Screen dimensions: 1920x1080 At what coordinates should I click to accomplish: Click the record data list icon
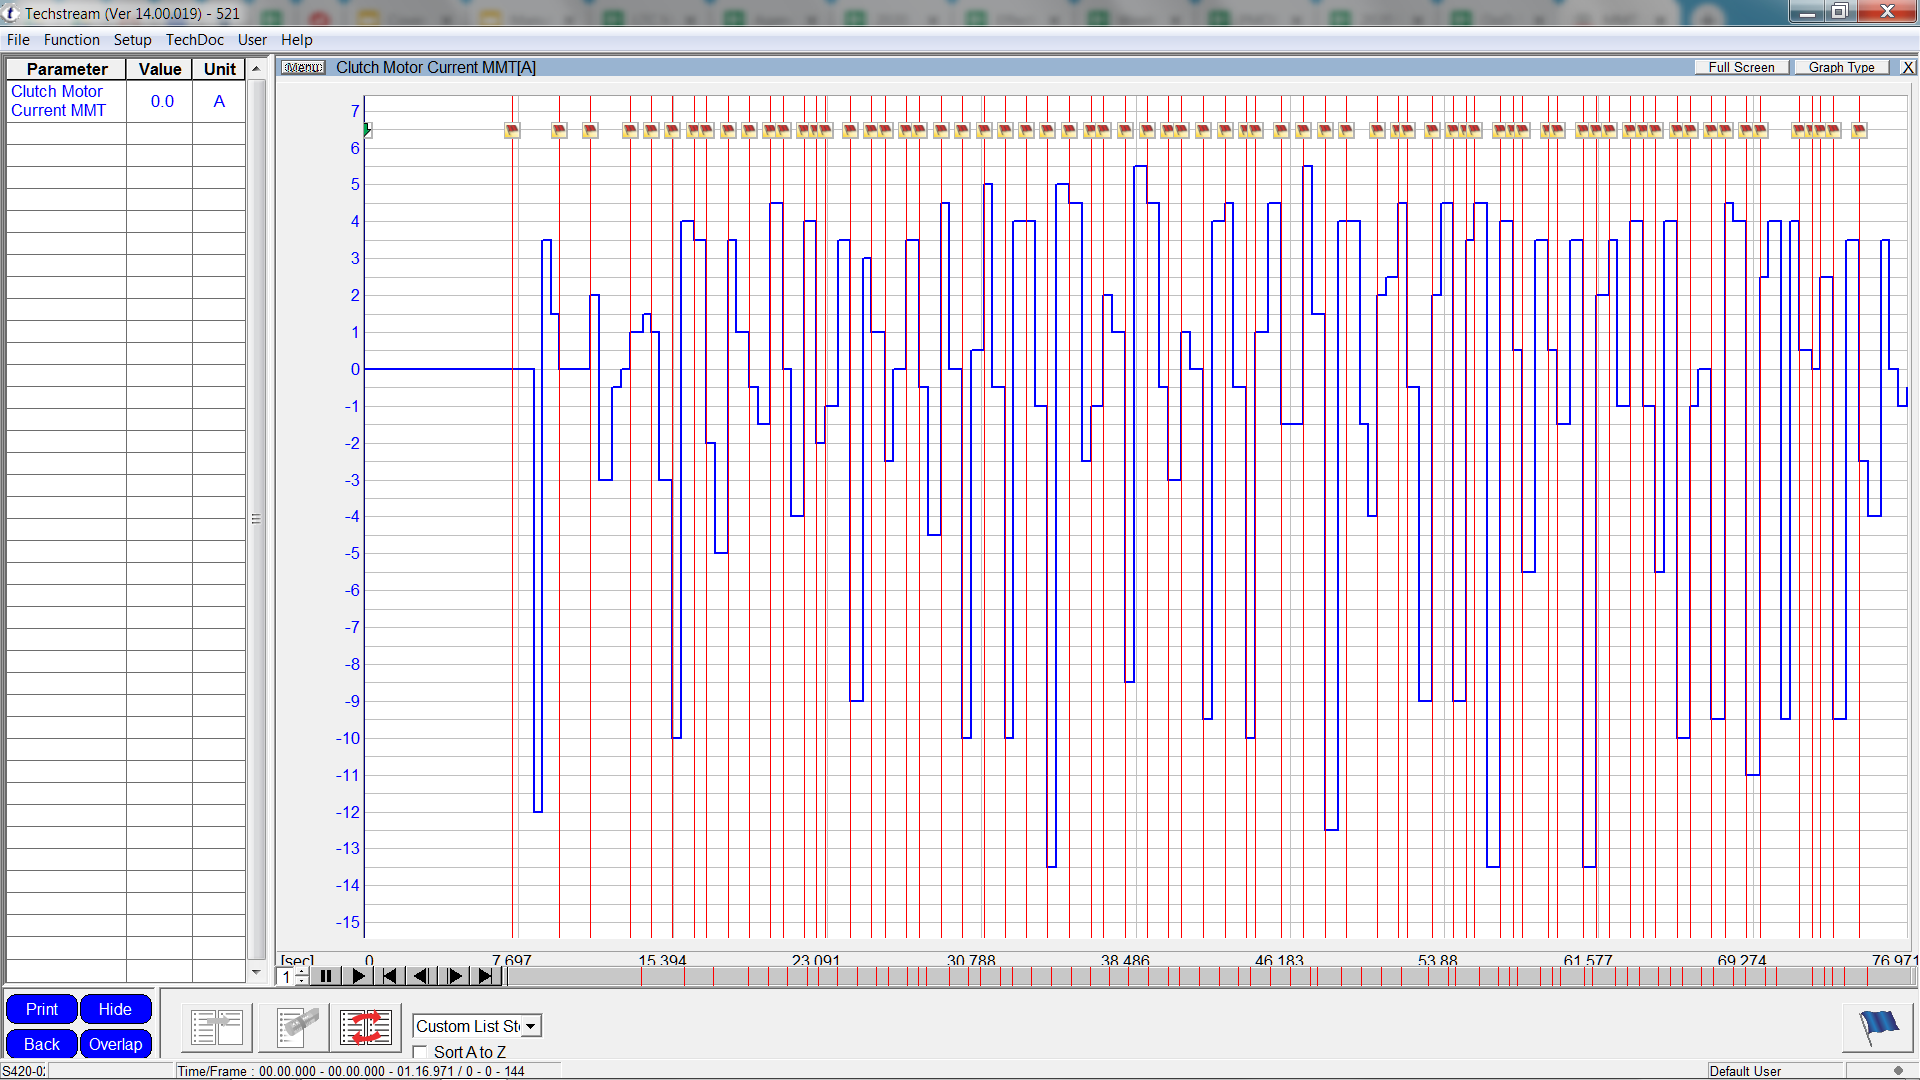coord(293,1027)
